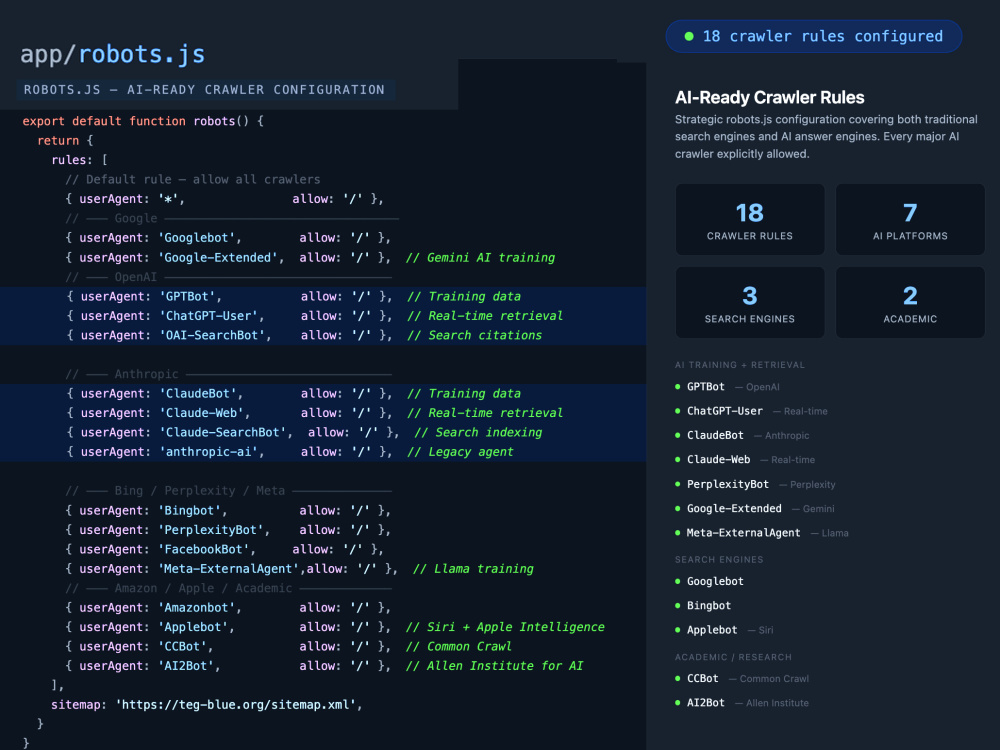This screenshot has width=1000, height=750.
Task: Click the code line with userAgent 'GPTBot'
Action: pyautogui.click(x=293, y=297)
